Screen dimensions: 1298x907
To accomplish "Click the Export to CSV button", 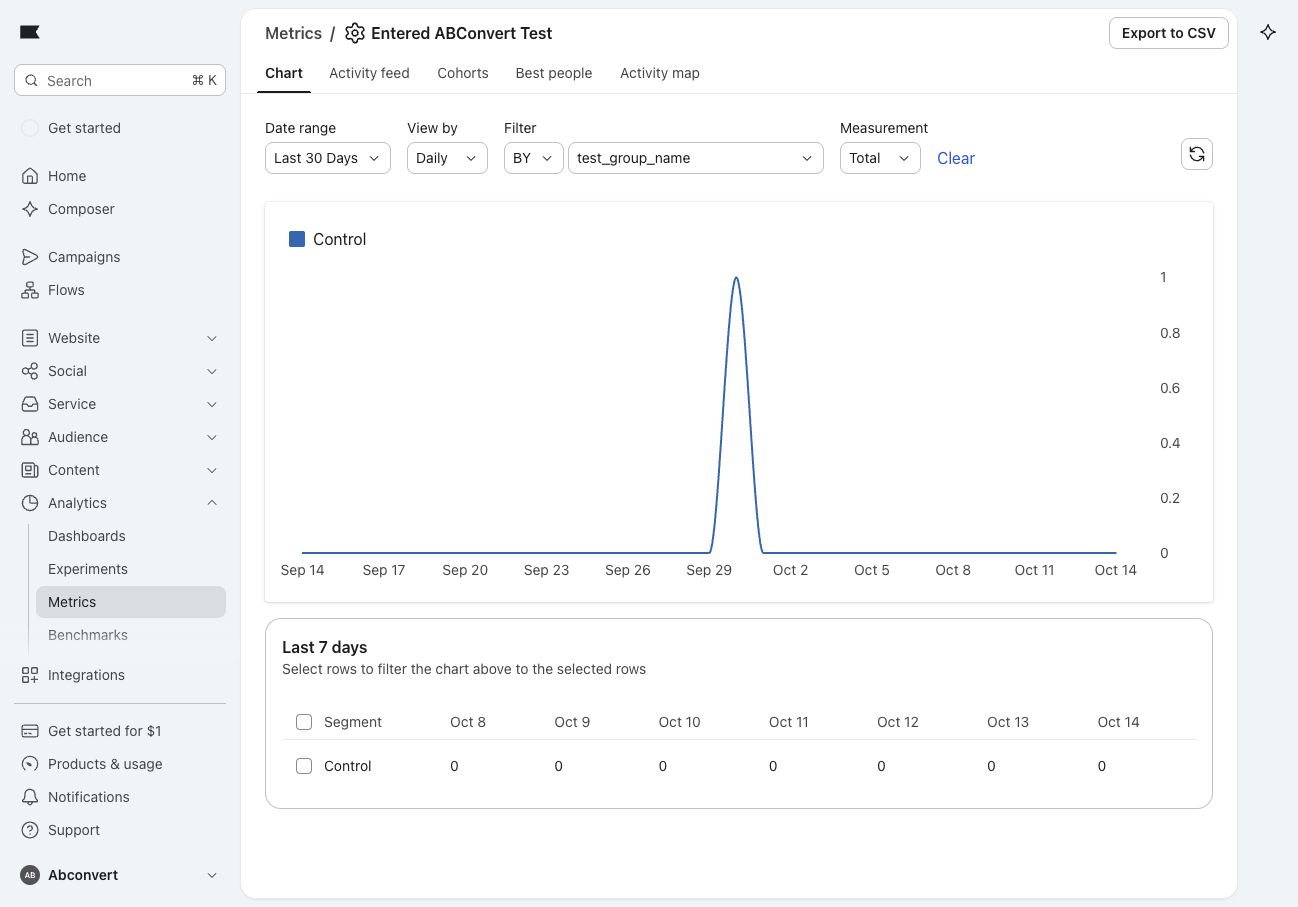I will pos(1169,33).
